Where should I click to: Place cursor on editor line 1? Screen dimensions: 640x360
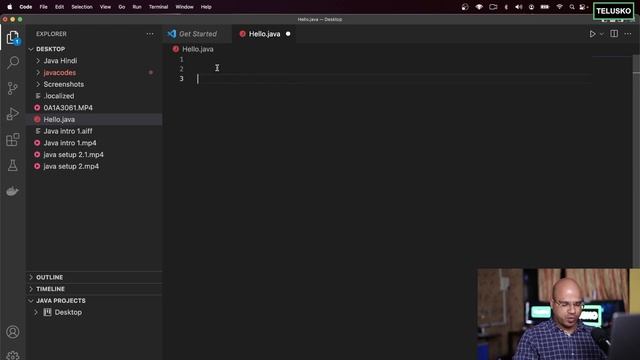pyautogui.click(x=394, y=60)
